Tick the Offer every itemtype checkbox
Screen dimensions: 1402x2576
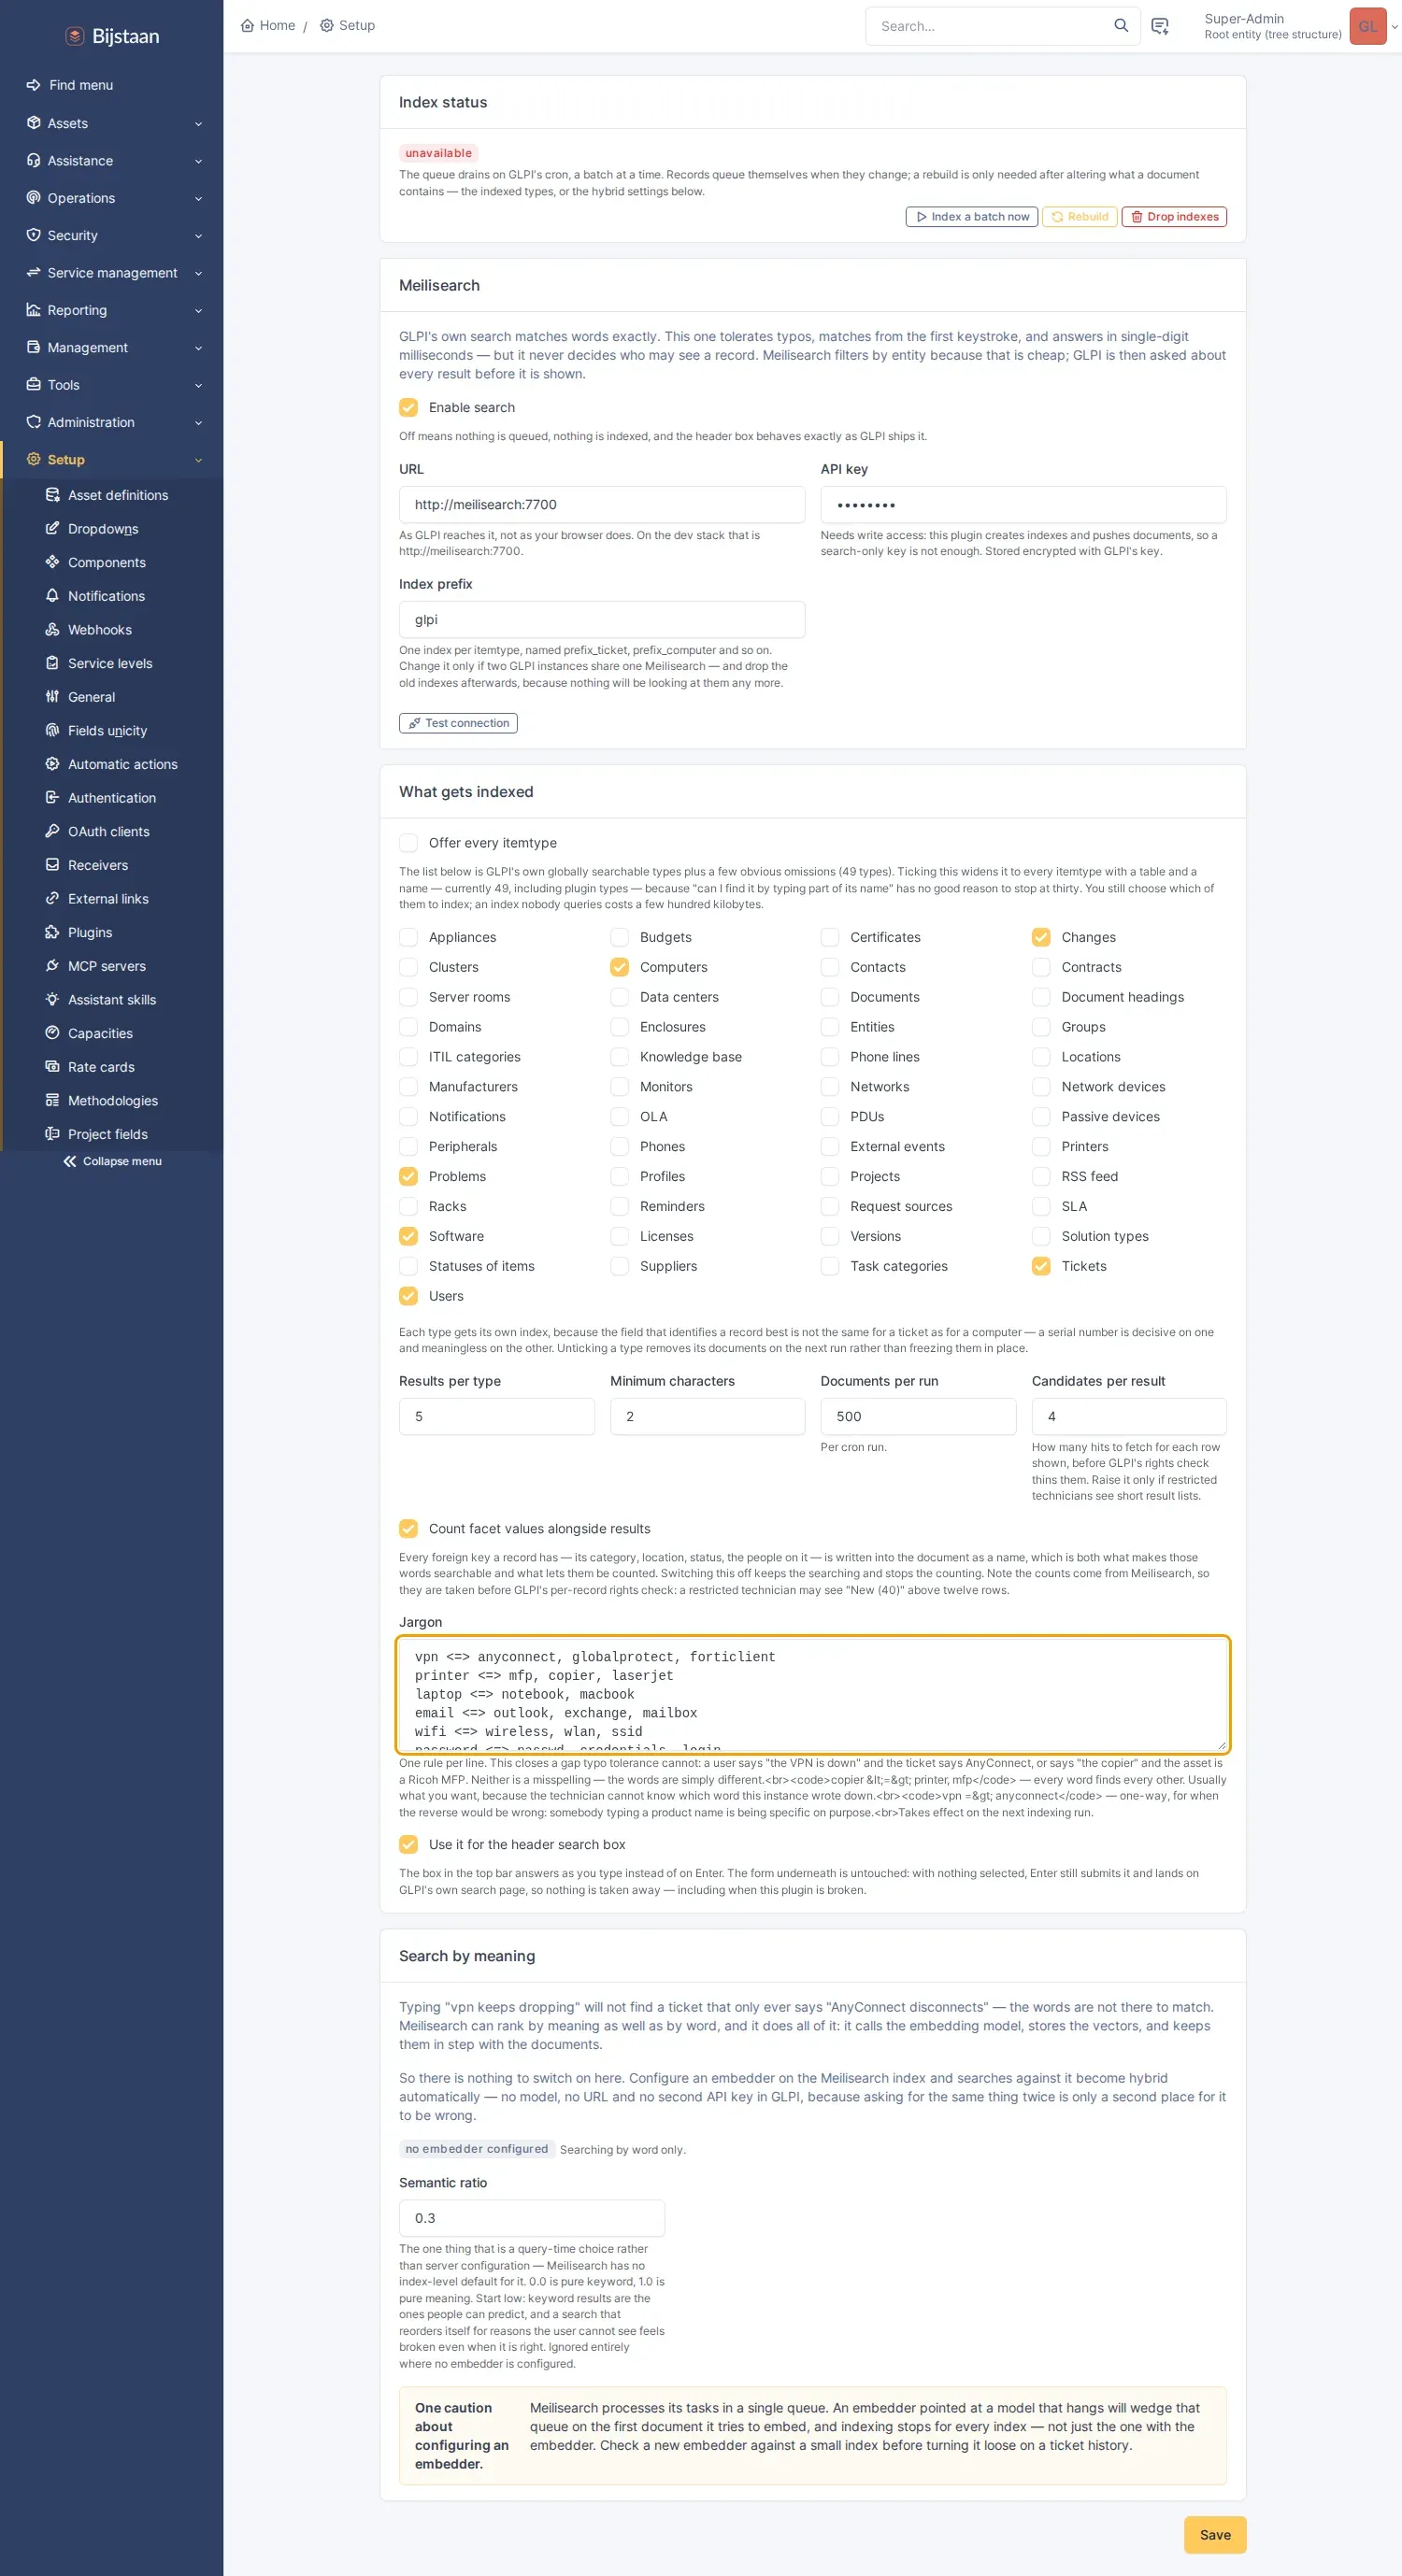408,843
